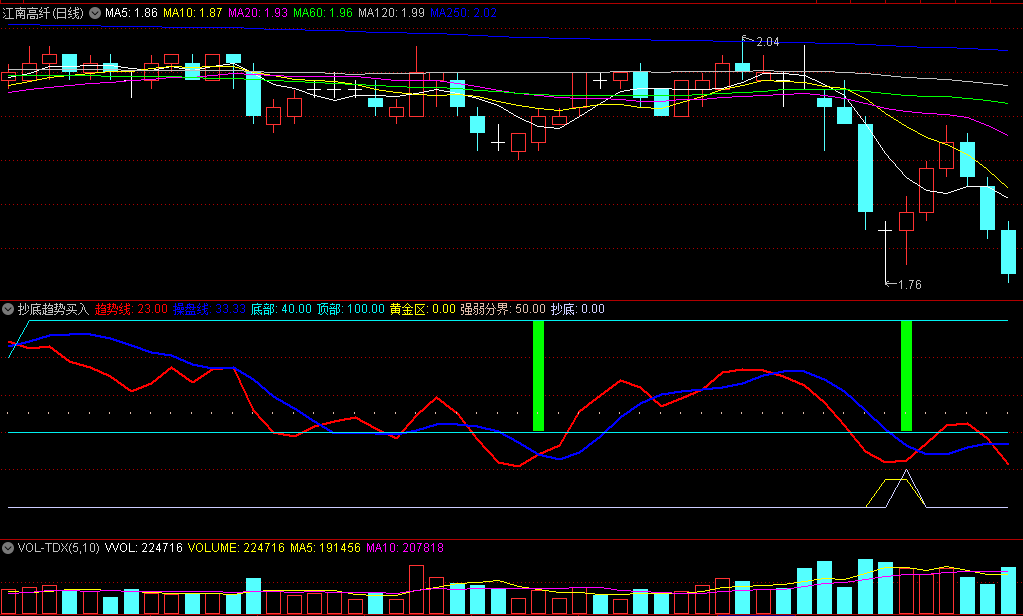Select the white MA5: 1.86 label
This screenshot has height=616, width=1023.
pyautogui.click(x=131, y=14)
